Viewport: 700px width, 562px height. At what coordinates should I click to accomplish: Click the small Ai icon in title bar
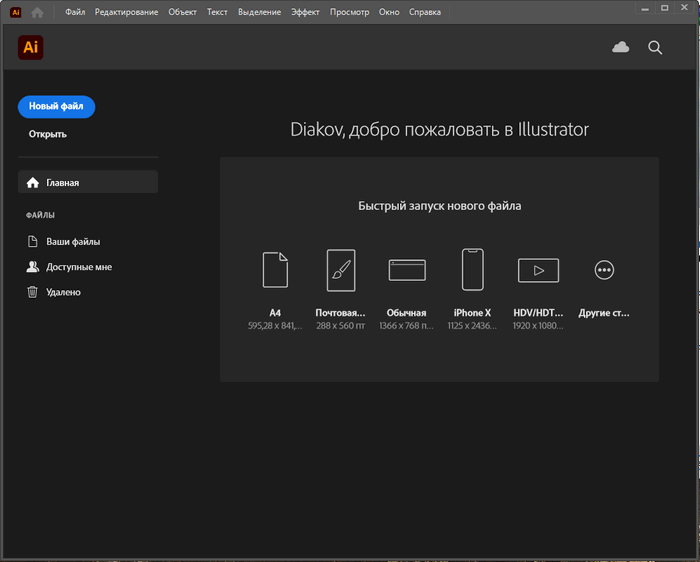click(16, 12)
